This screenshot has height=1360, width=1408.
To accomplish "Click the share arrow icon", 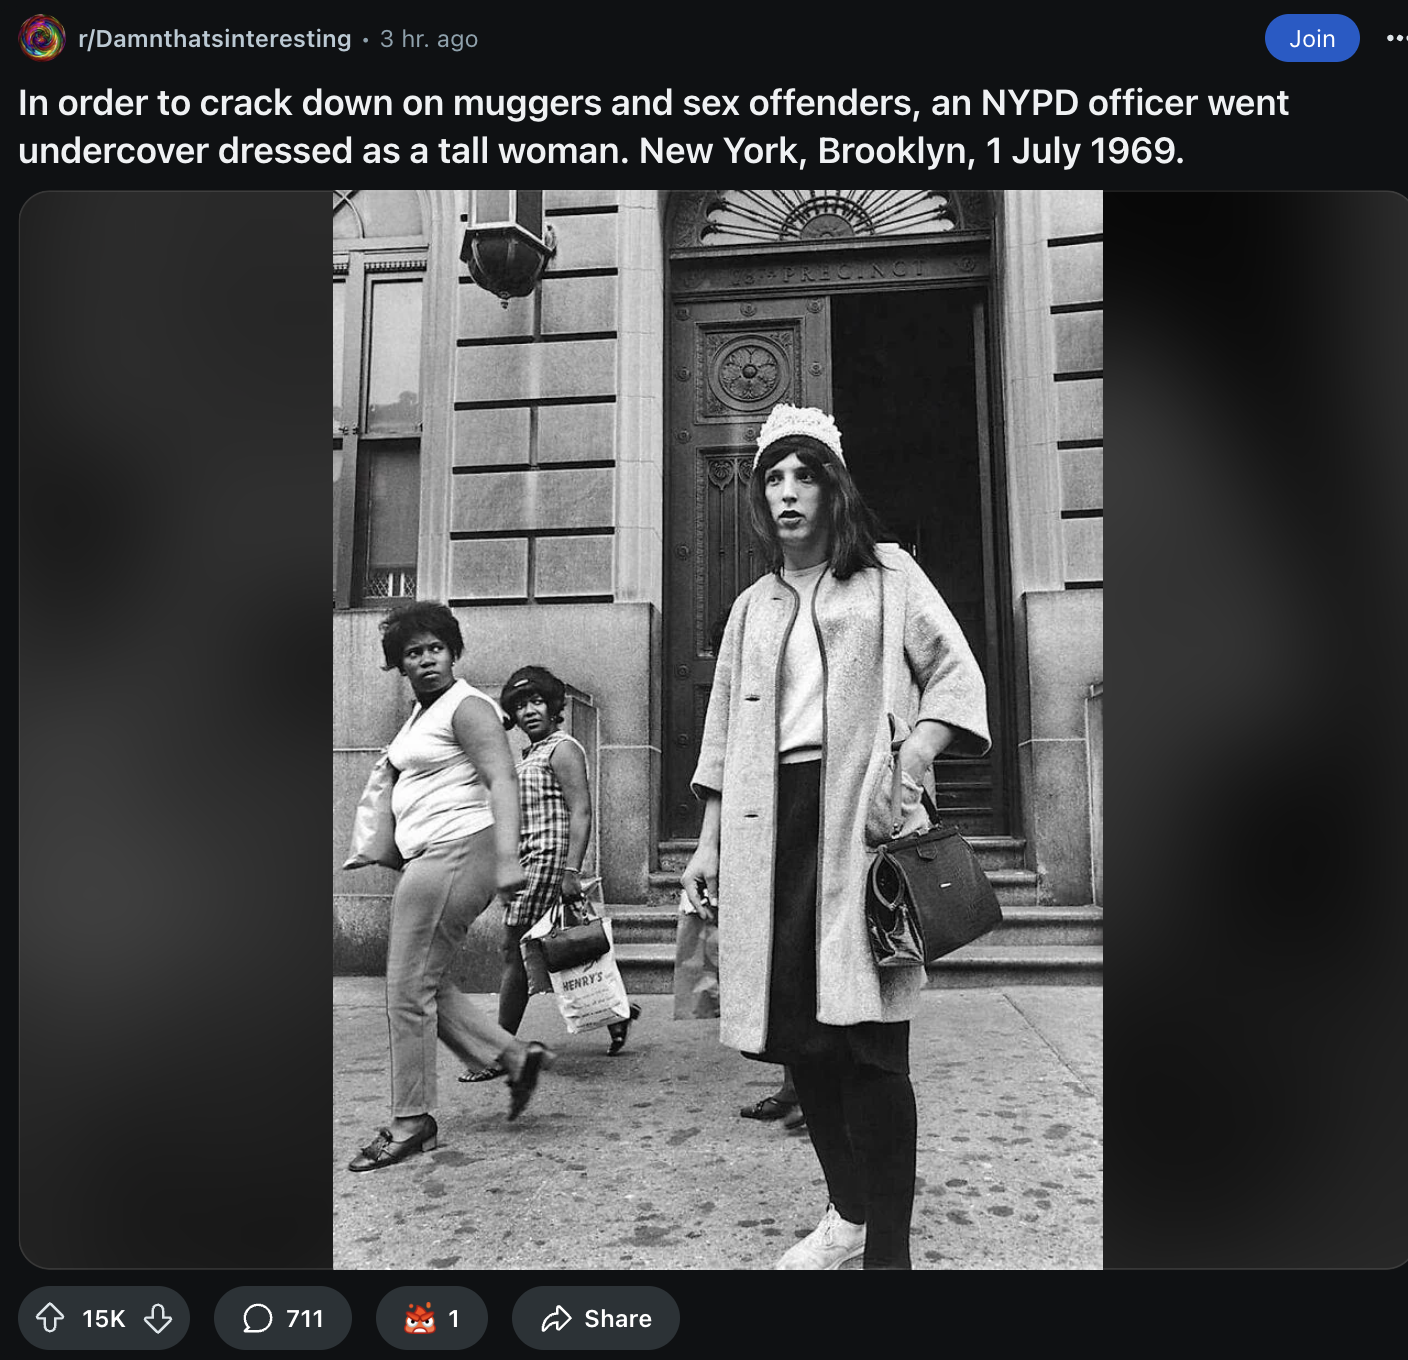I will point(556,1319).
